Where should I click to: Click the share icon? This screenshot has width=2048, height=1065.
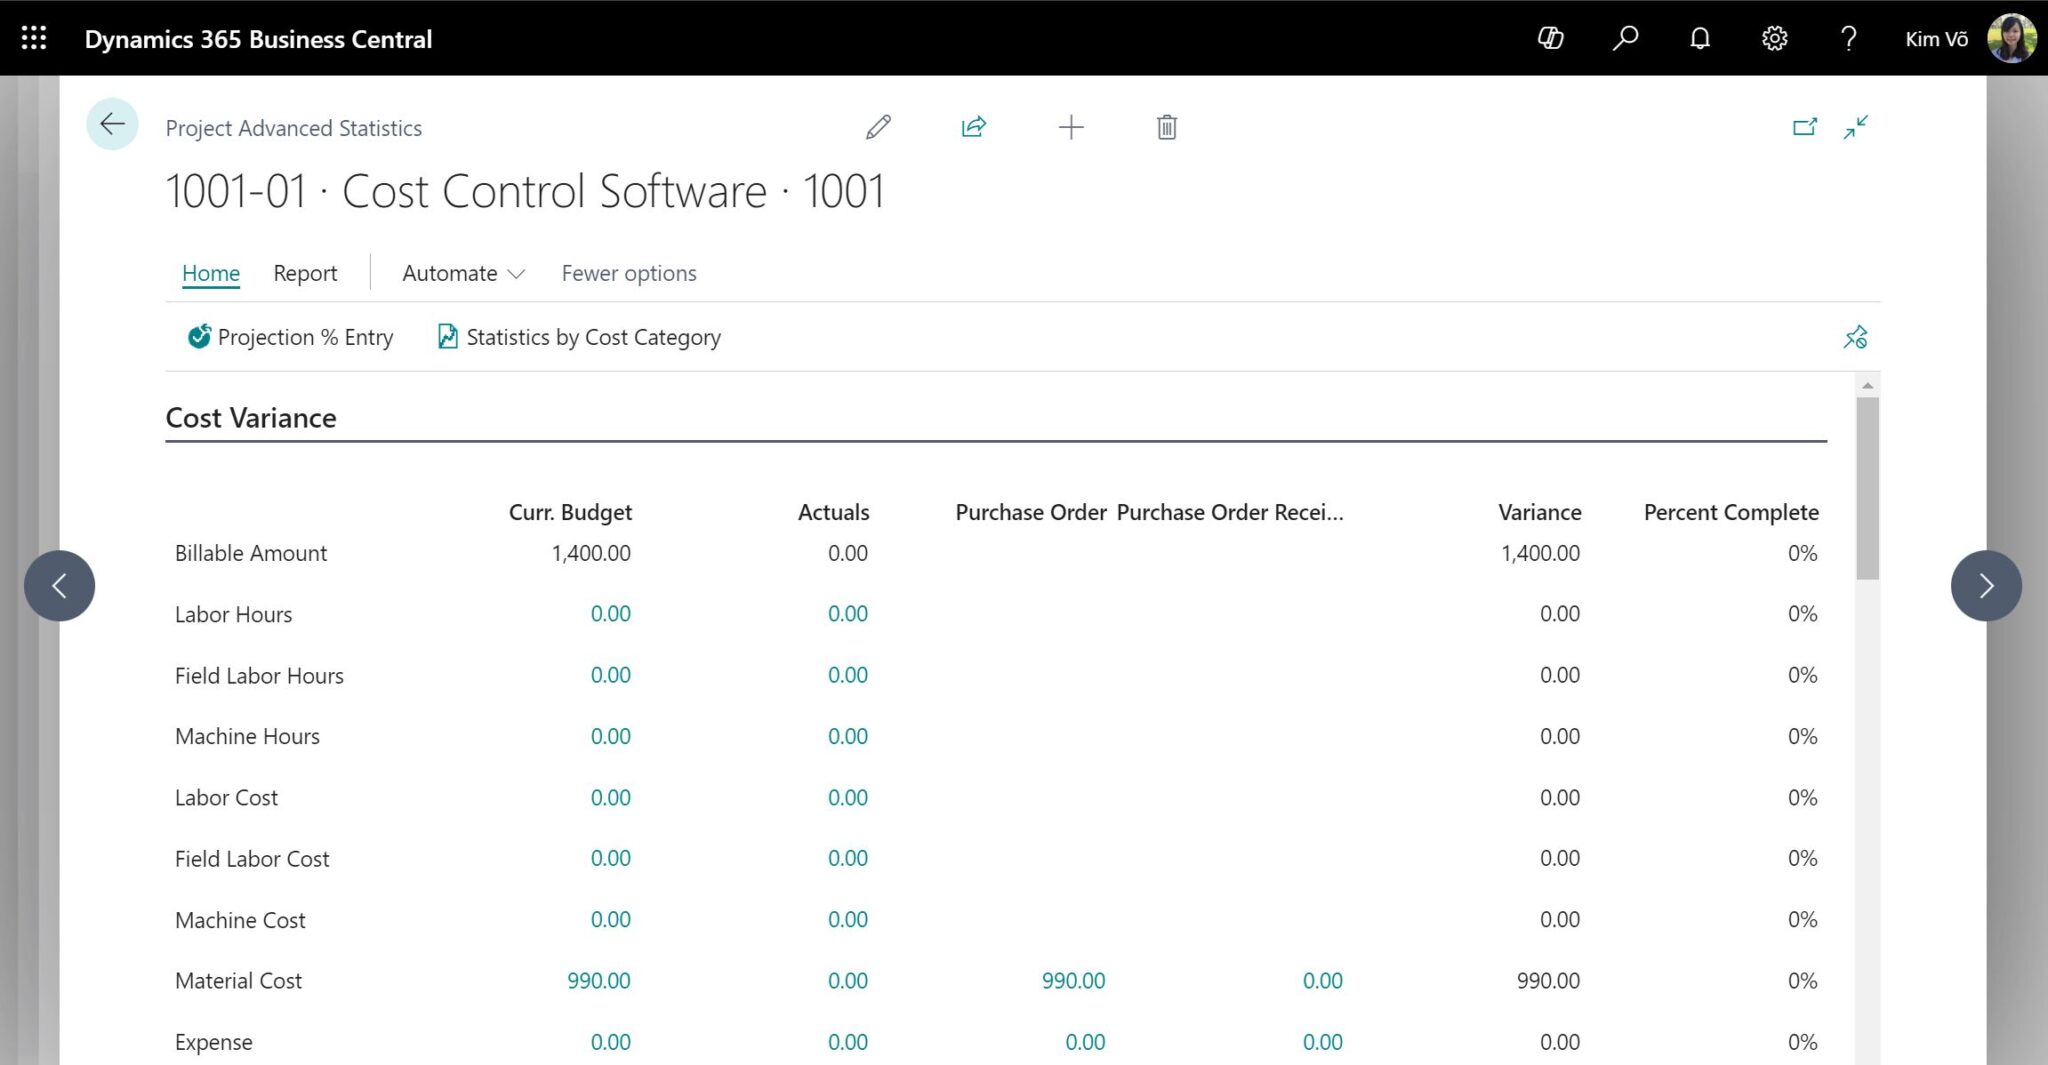click(x=974, y=127)
